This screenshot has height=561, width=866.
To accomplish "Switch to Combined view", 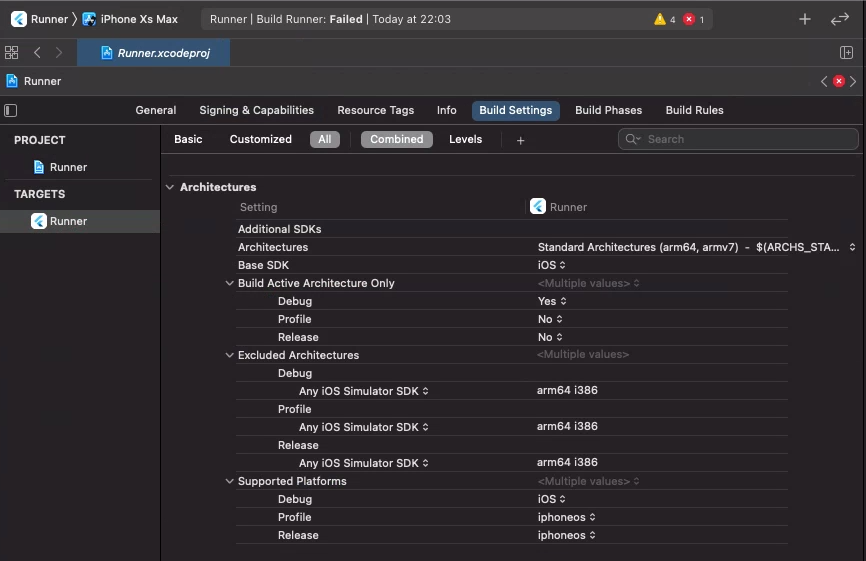I will click(397, 139).
